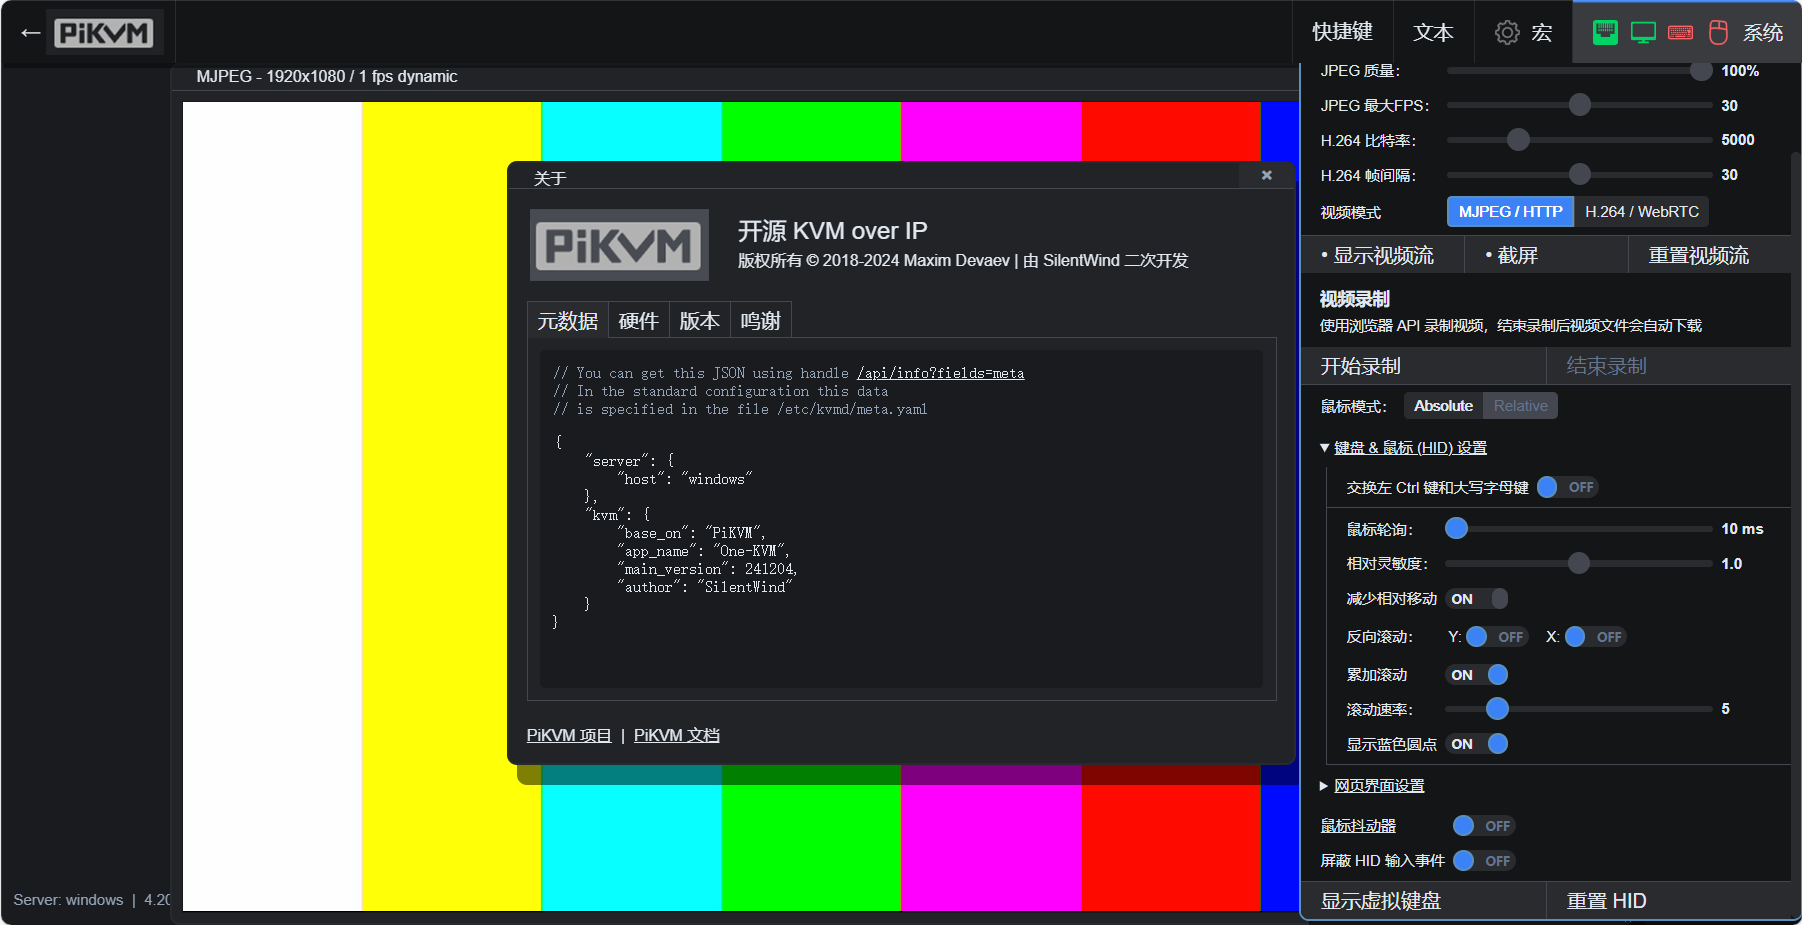Toggle 交换左 Ctrl 键和大写字母键 switch
Viewport: 1802px width, 925px height.
point(1566,487)
